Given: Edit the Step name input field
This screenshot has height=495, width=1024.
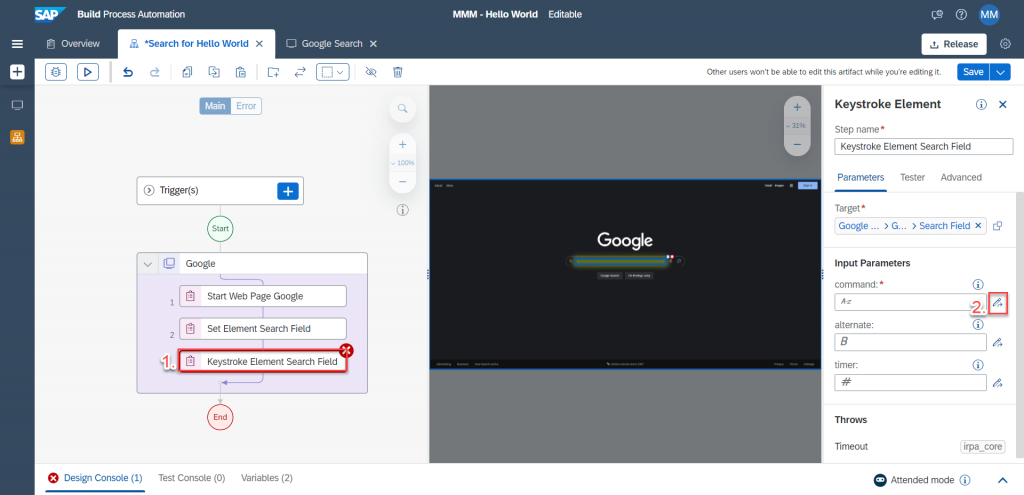Looking at the screenshot, I should click(924, 147).
